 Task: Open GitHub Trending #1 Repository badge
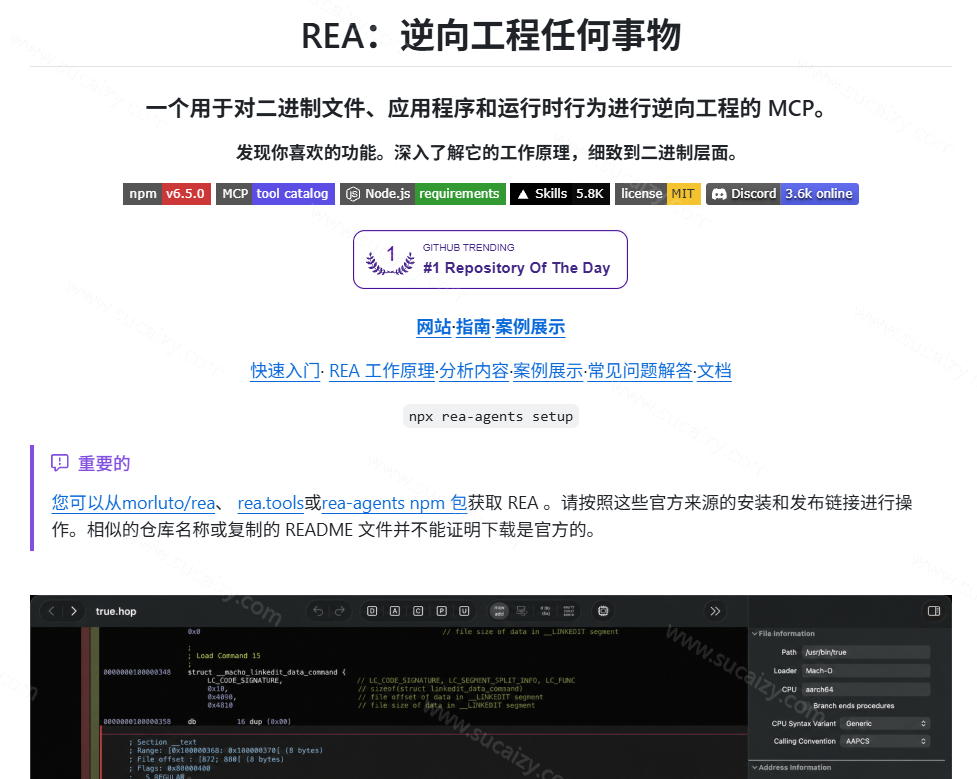tap(490, 259)
